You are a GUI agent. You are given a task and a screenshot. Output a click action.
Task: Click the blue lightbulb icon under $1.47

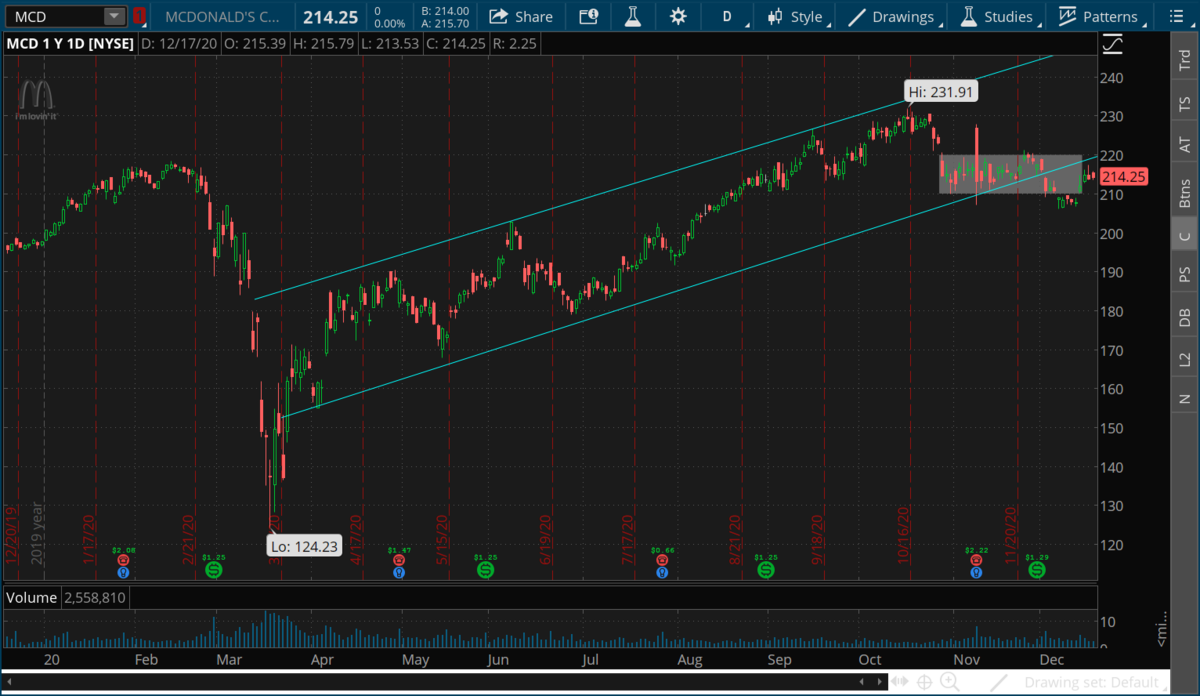point(398,573)
